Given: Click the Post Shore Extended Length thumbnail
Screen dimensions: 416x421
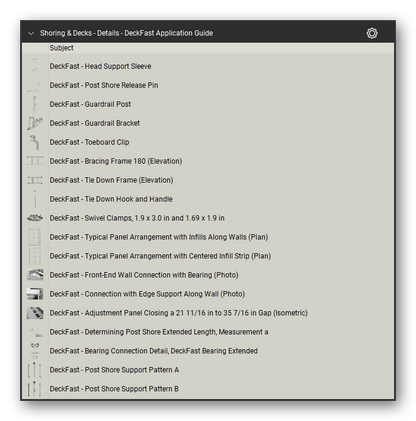Looking at the screenshot, I should point(35,332).
